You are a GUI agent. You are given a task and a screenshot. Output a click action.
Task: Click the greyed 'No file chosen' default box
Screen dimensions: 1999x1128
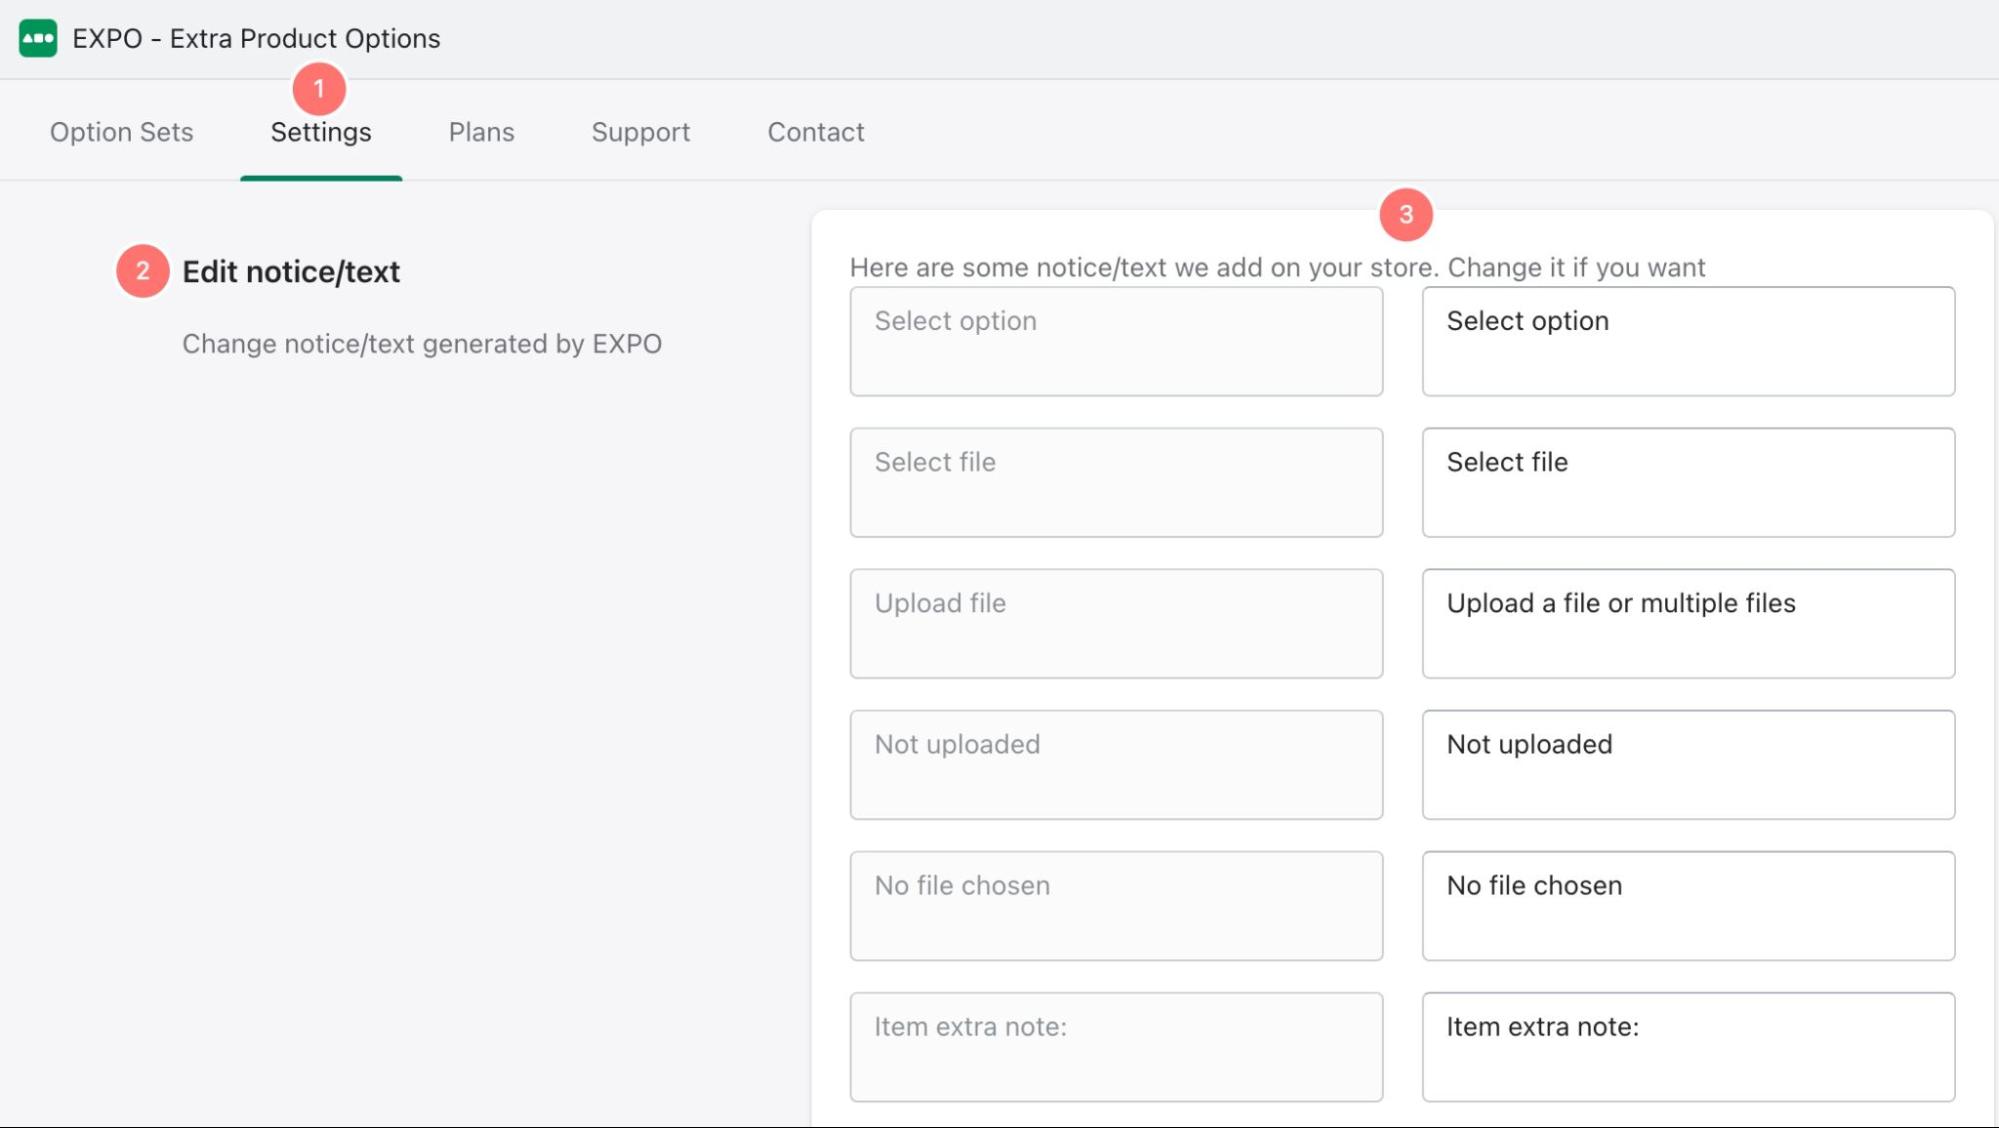[x=1116, y=905]
